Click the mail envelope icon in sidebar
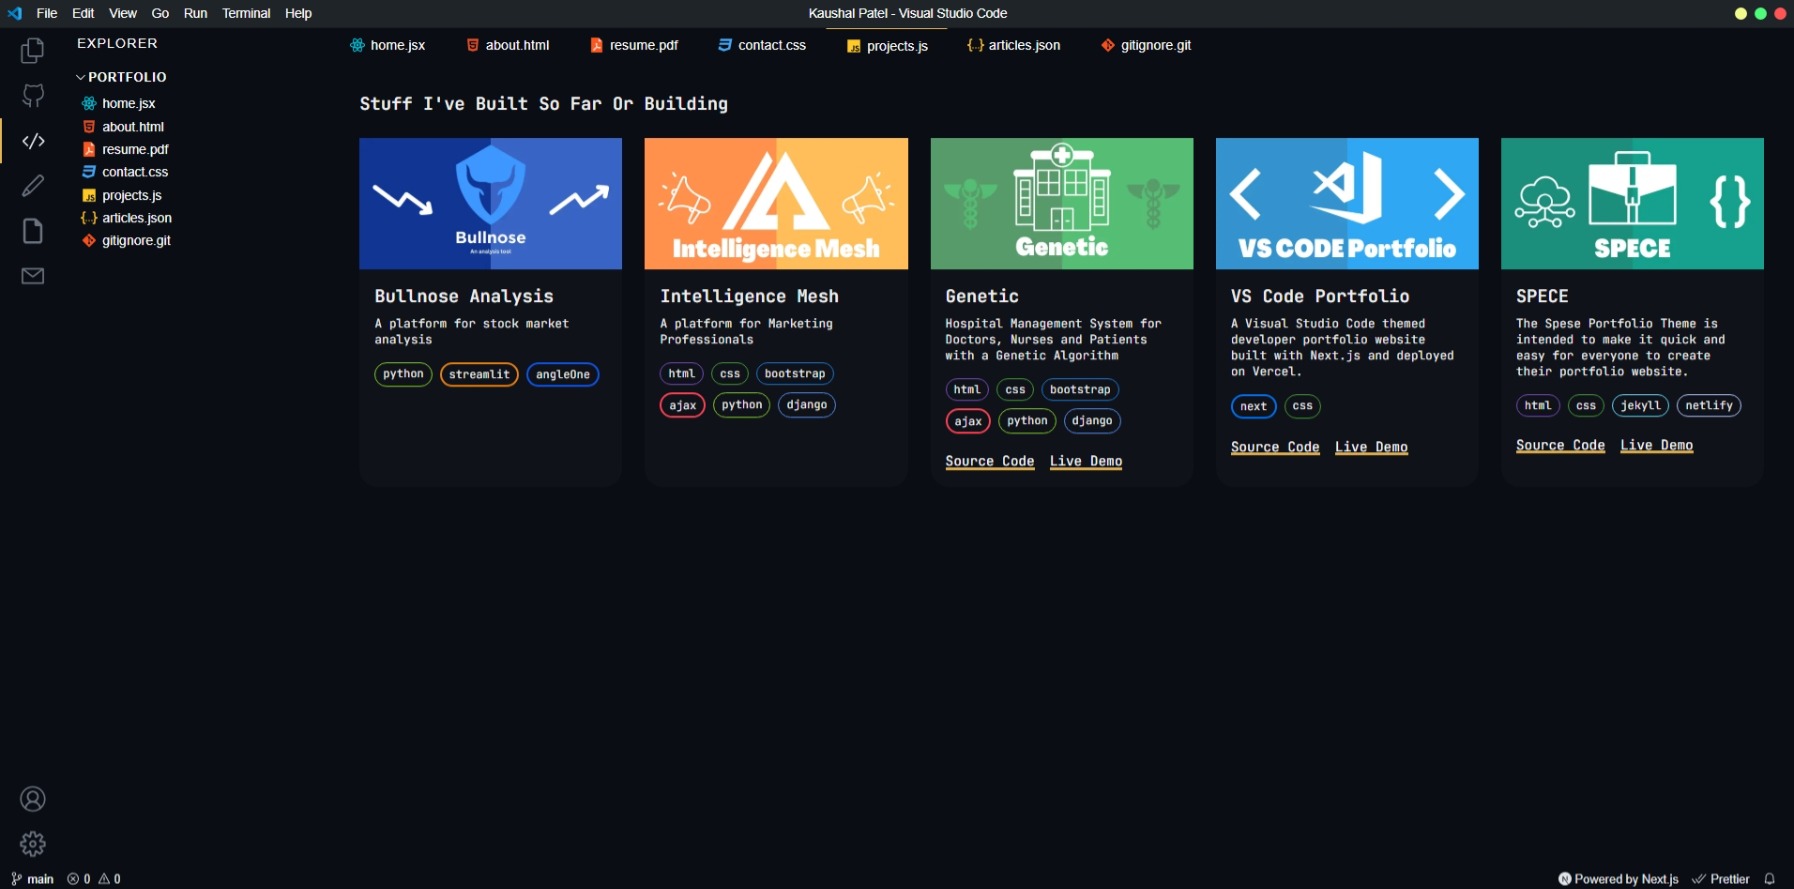The image size is (1794, 889). [33, 276]
